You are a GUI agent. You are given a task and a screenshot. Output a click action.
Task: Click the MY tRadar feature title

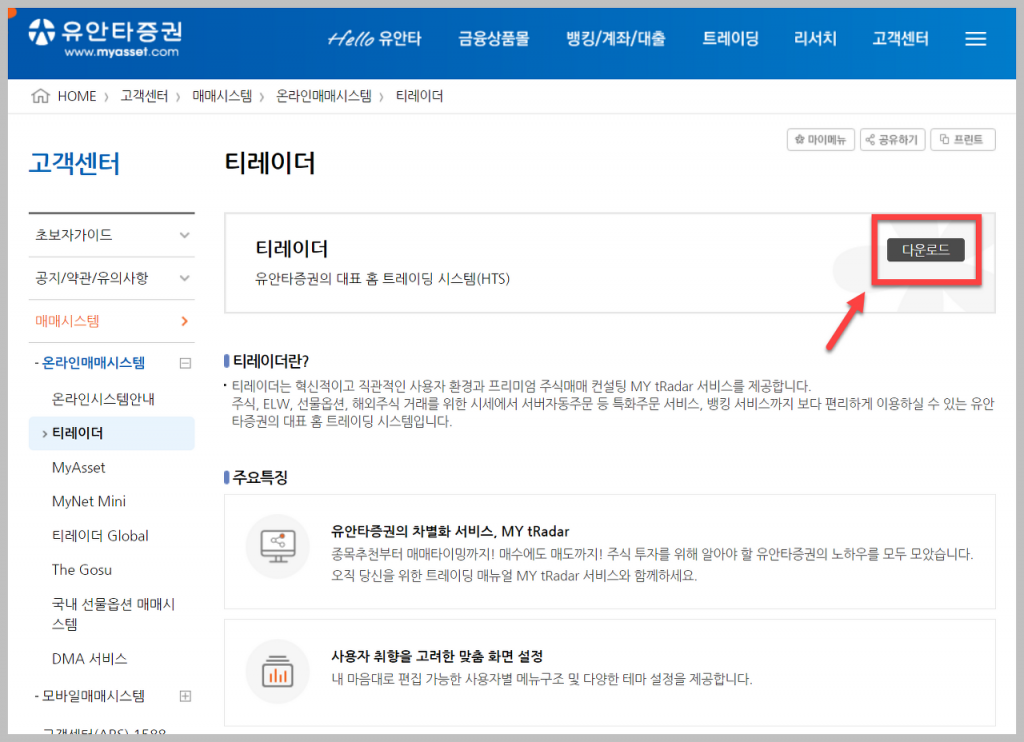[x=450, y=531]
